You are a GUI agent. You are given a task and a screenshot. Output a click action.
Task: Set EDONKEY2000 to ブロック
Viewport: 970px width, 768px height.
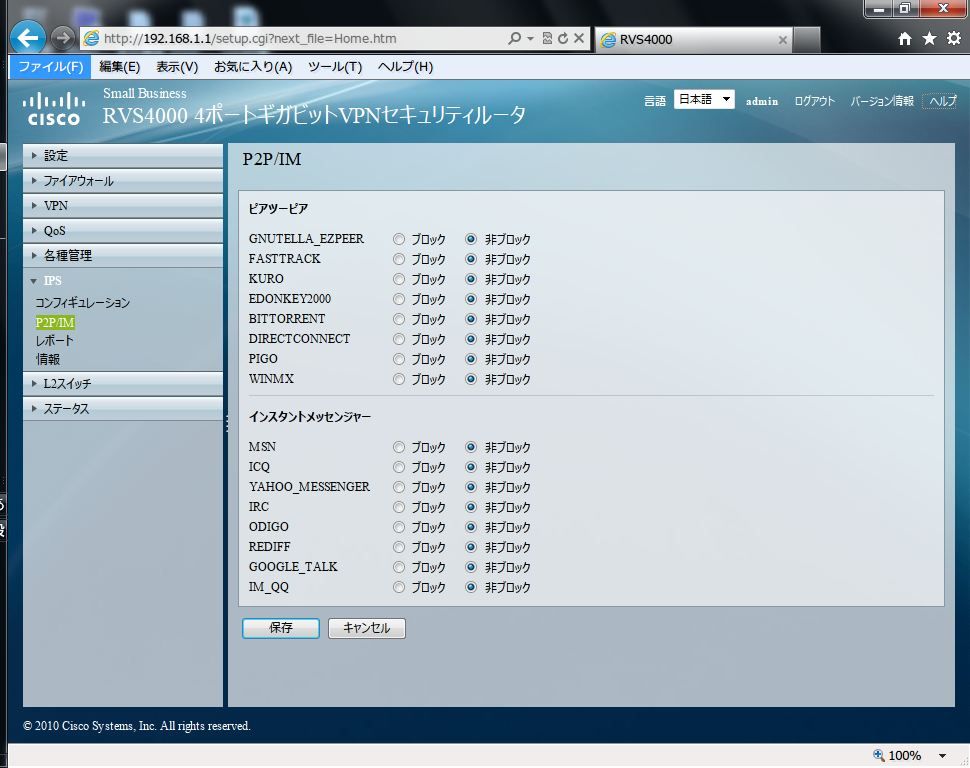[399, 299]
